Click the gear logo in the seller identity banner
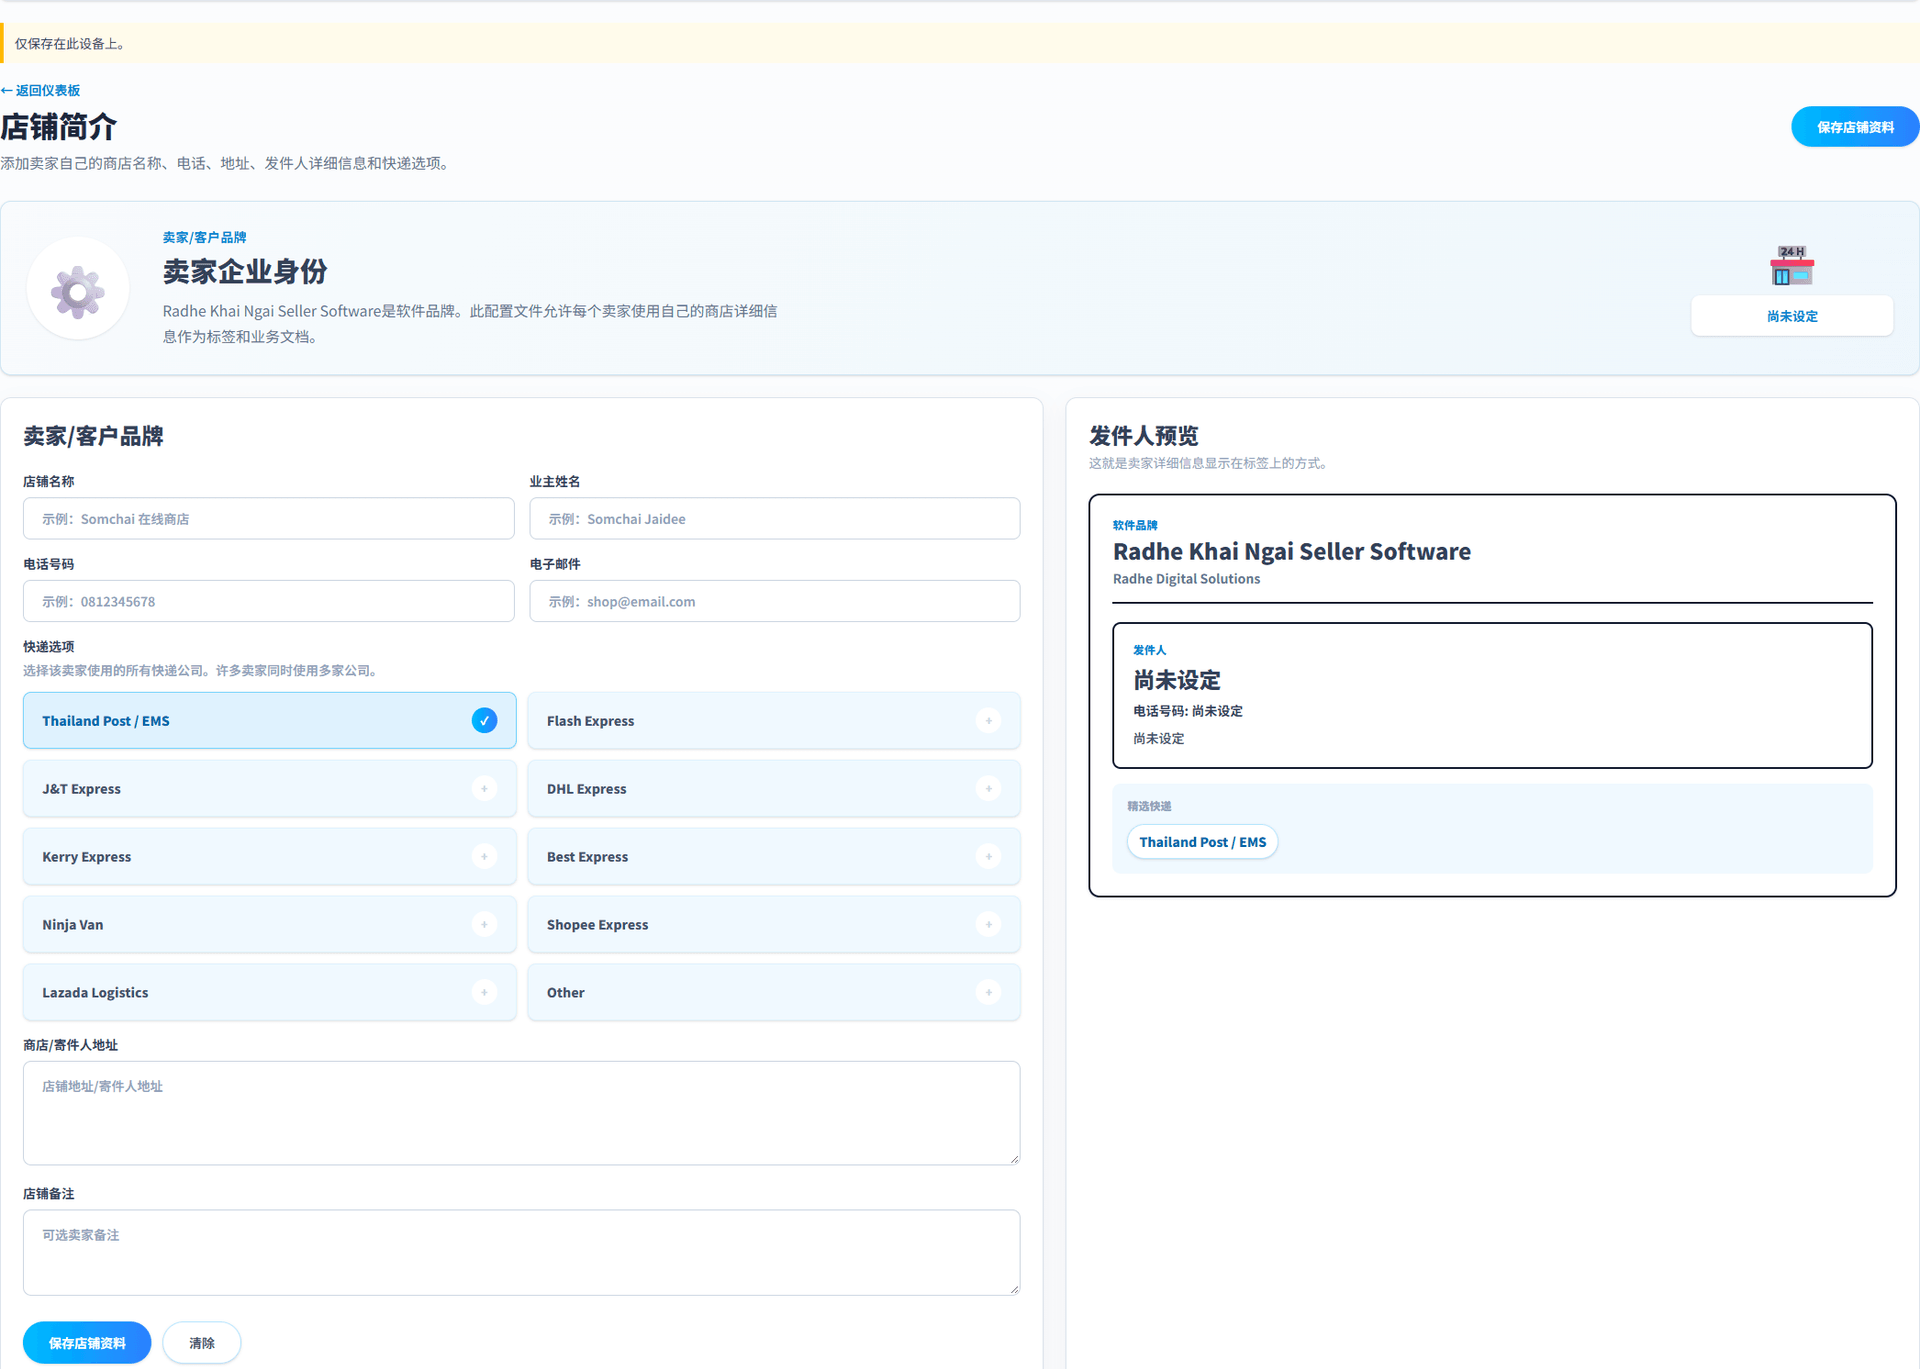This screenshot has width=1920, height=1369. coord(78,290)
